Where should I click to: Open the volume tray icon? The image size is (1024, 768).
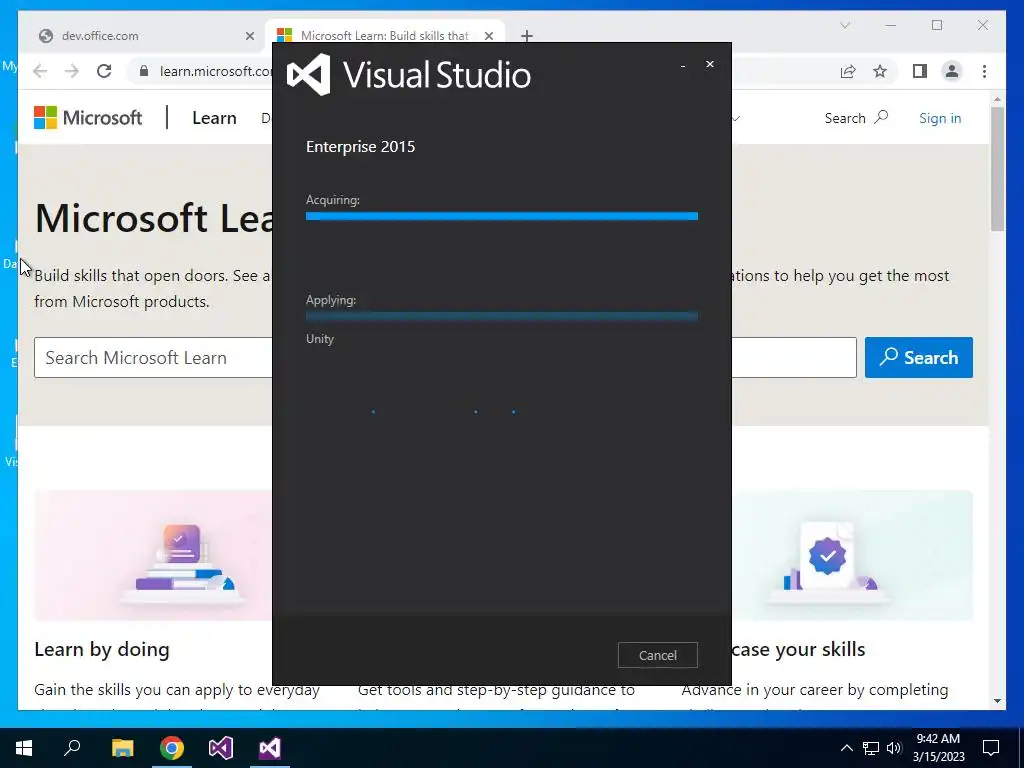point(894,748)
